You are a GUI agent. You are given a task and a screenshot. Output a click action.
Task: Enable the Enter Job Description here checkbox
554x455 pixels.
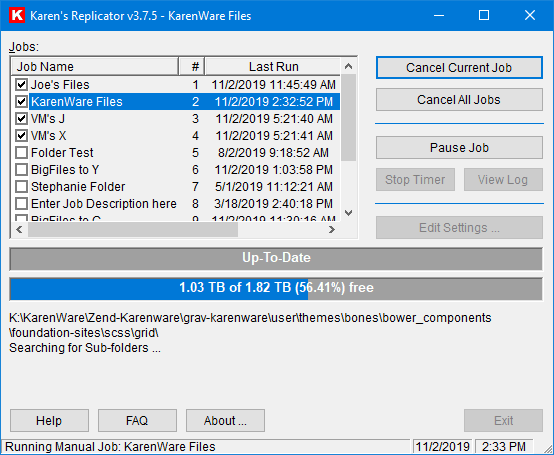[22, 203]
